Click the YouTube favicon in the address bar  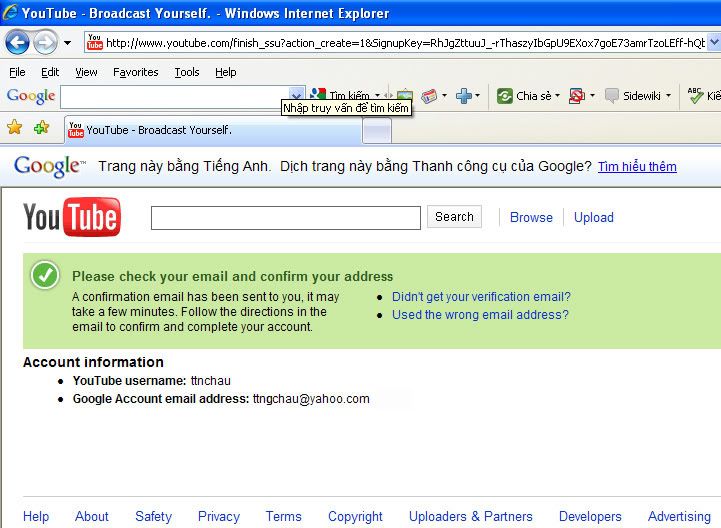click(x=95, y=42)
